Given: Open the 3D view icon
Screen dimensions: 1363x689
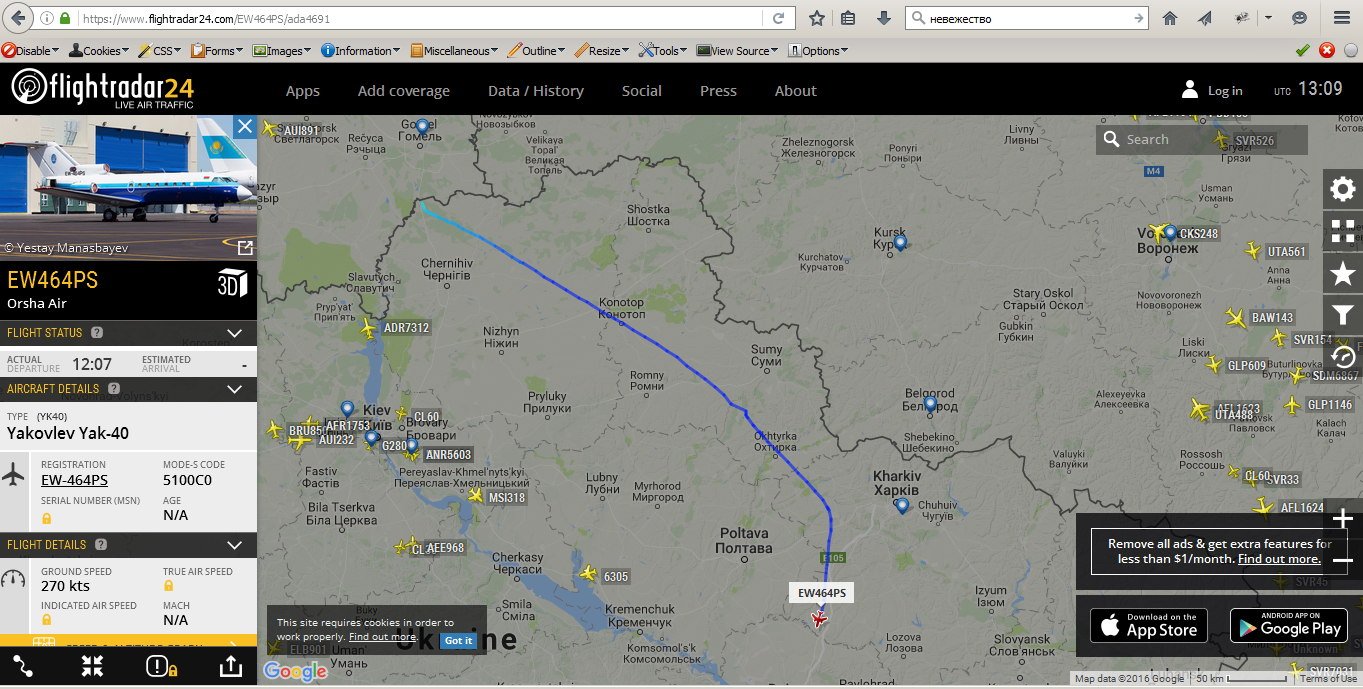Looking at the screenshot, I should click(x=233, y=283).
